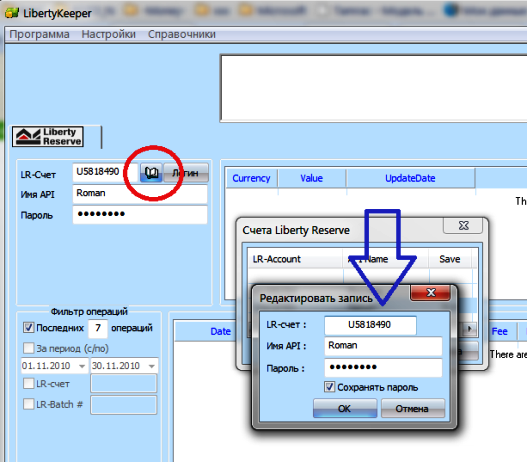Screen dimensions: 527x462
Task: Sort by the Currency column header
Action: tap(251, 178)
